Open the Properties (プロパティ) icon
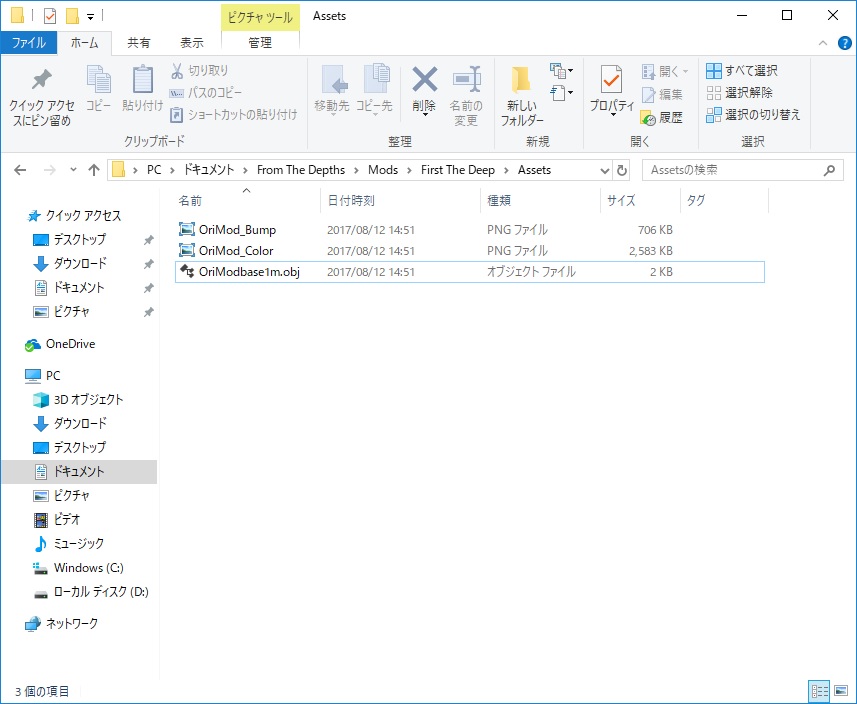The image size is (857, 704). tap(611, 80)
